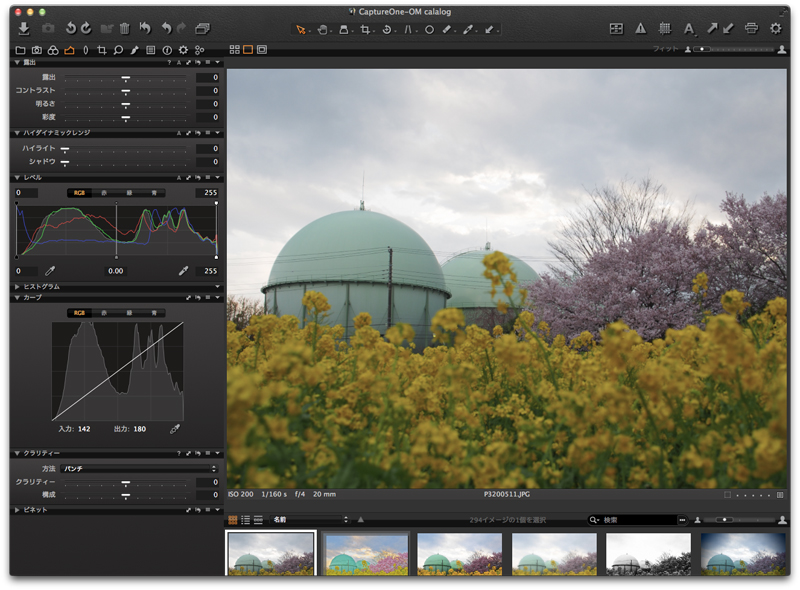The image size is (800, 590).
Task: Toggle the grid overlay icon in toolbar
Action: point(664,29)
